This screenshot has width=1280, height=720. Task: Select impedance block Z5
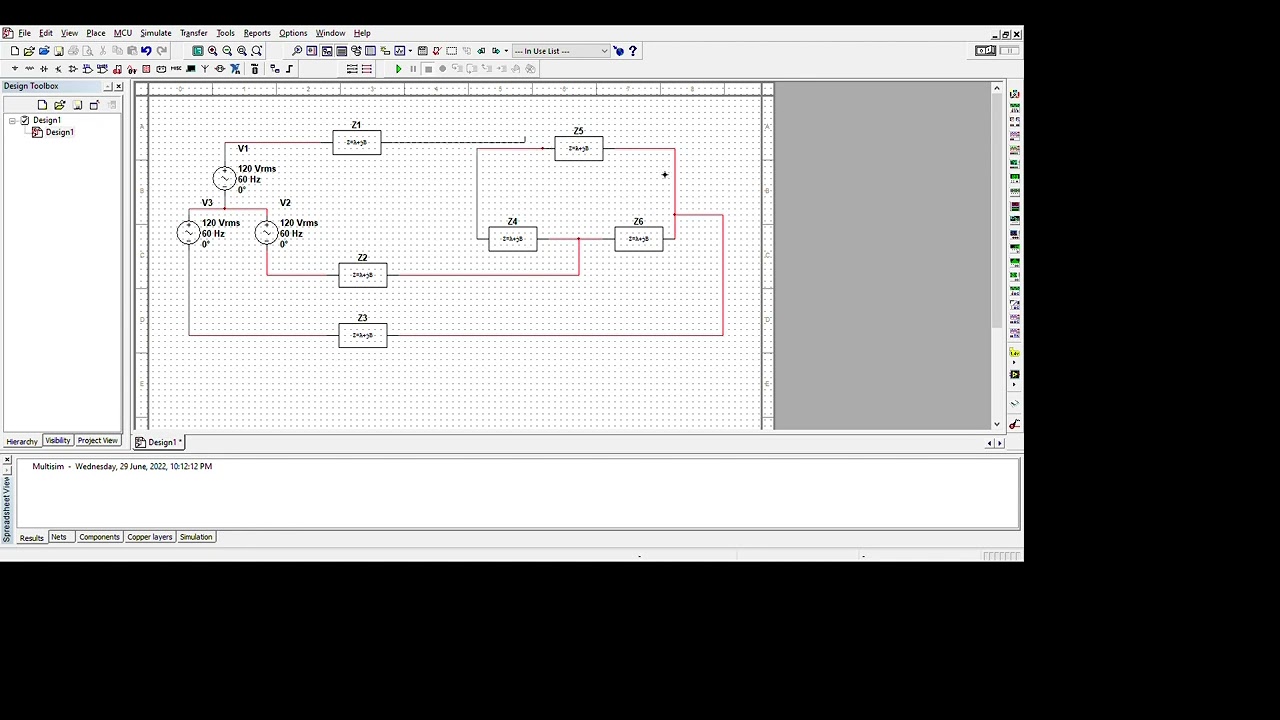pyautogui.click(x=579, y=148)
